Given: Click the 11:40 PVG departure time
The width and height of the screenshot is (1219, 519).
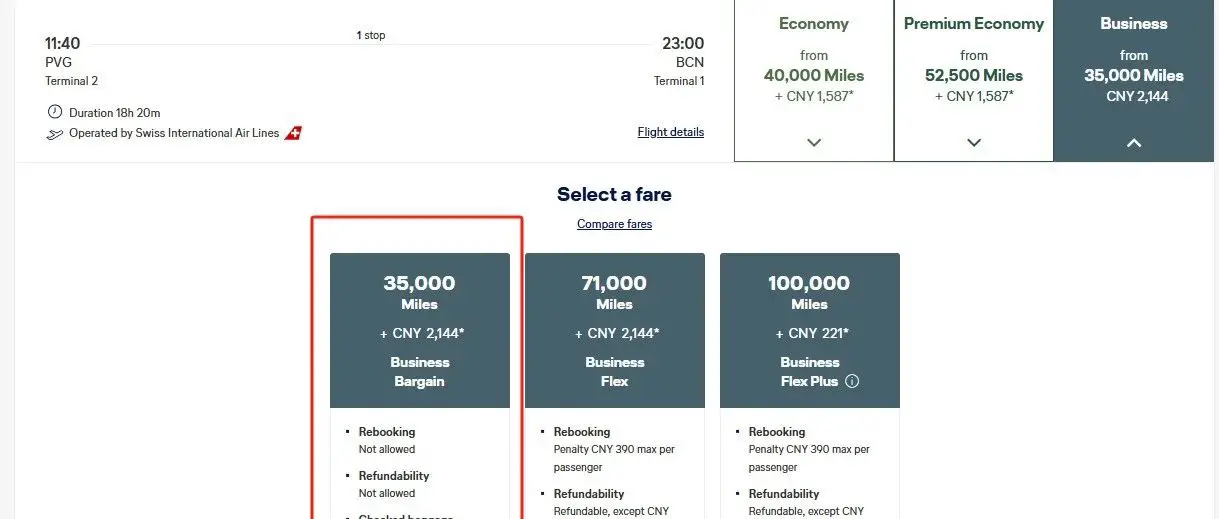Looking at the screenshot, I should point(63,44).
